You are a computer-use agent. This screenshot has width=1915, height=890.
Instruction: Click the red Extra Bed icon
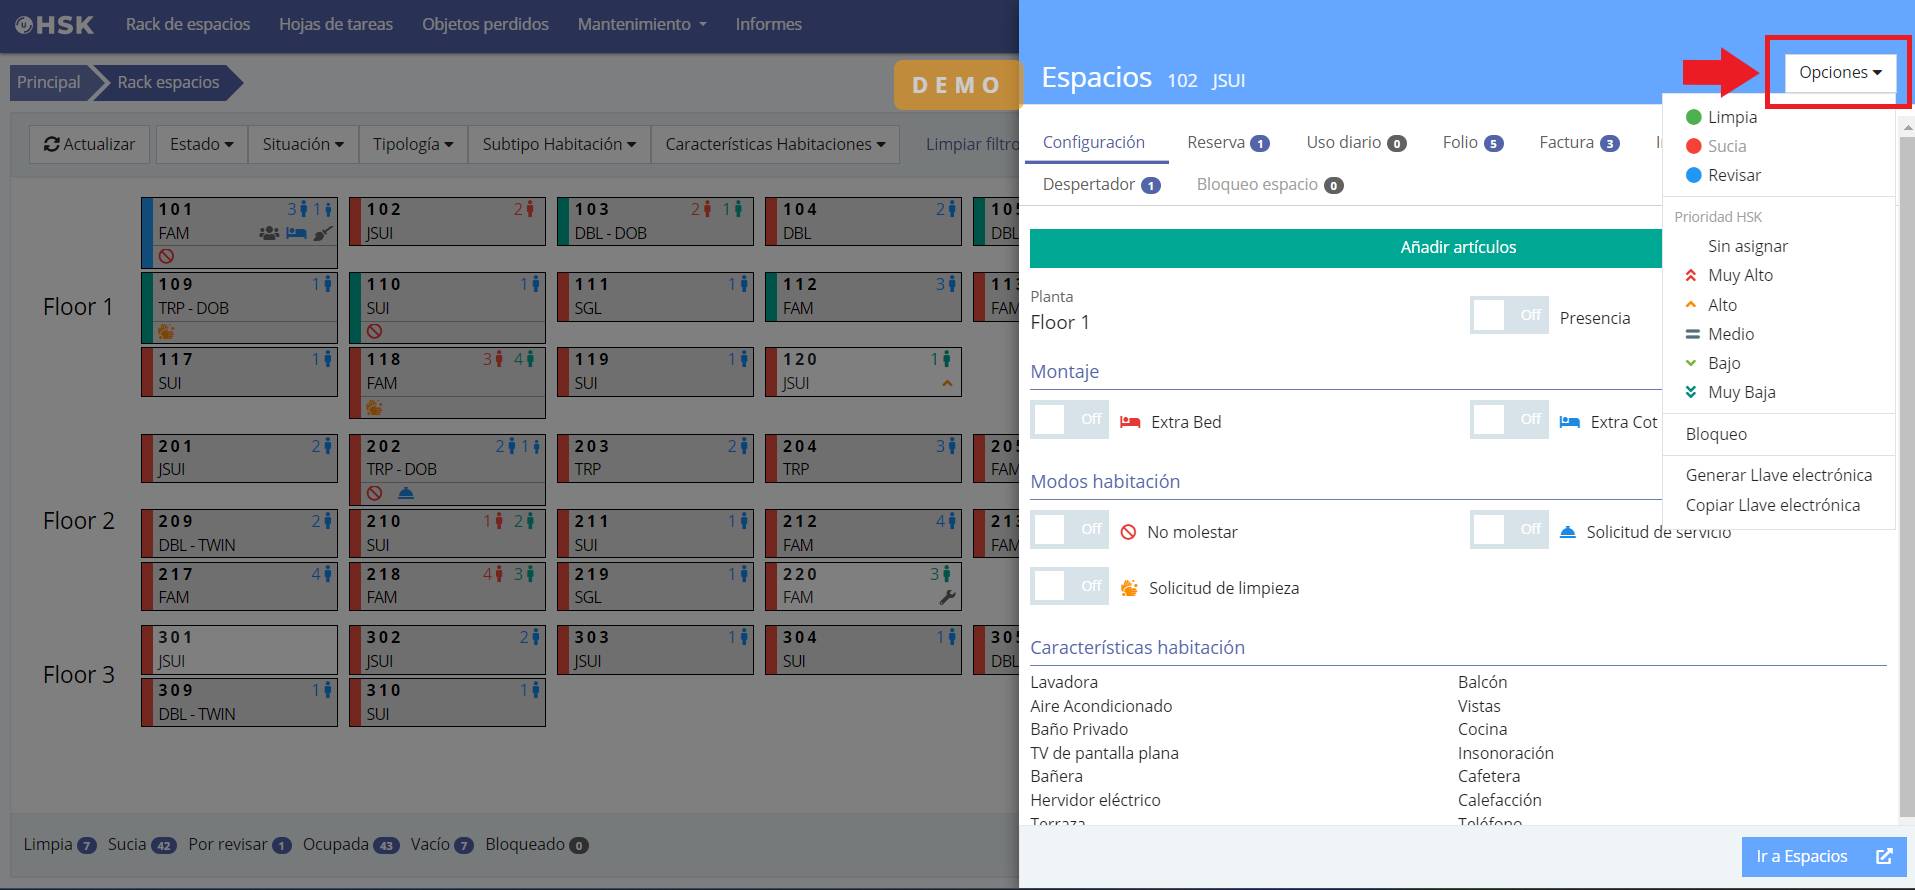tap(1130, 422)
